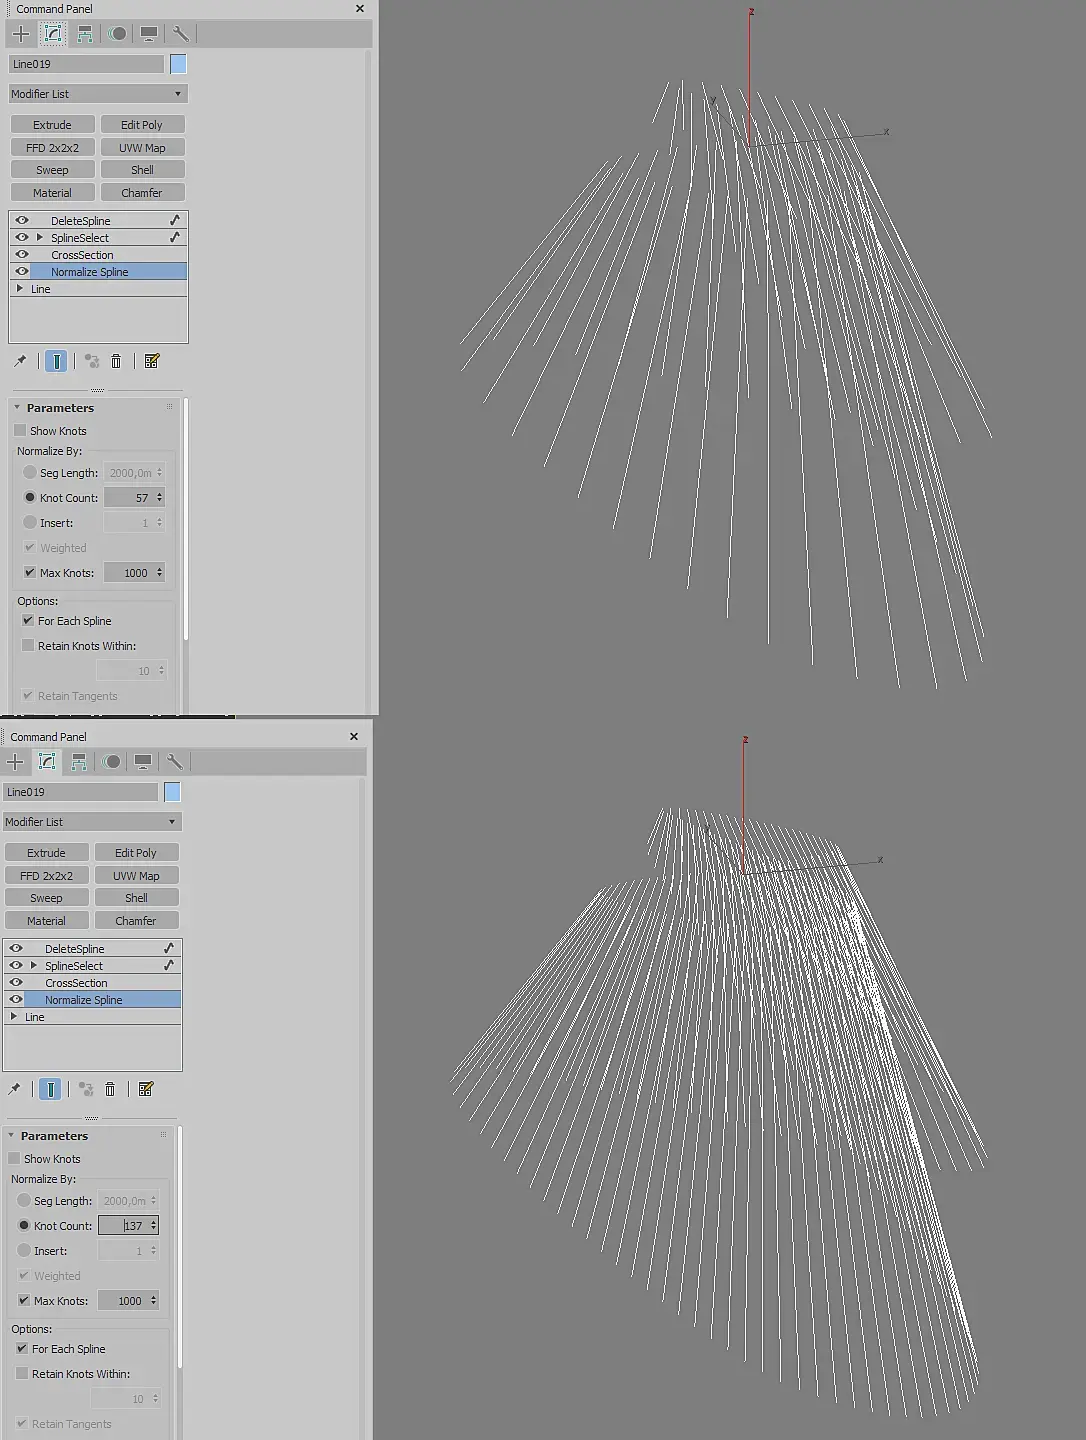
Task: Click Pin Stack icon in bottom panel
Action: click(14, 1089)
